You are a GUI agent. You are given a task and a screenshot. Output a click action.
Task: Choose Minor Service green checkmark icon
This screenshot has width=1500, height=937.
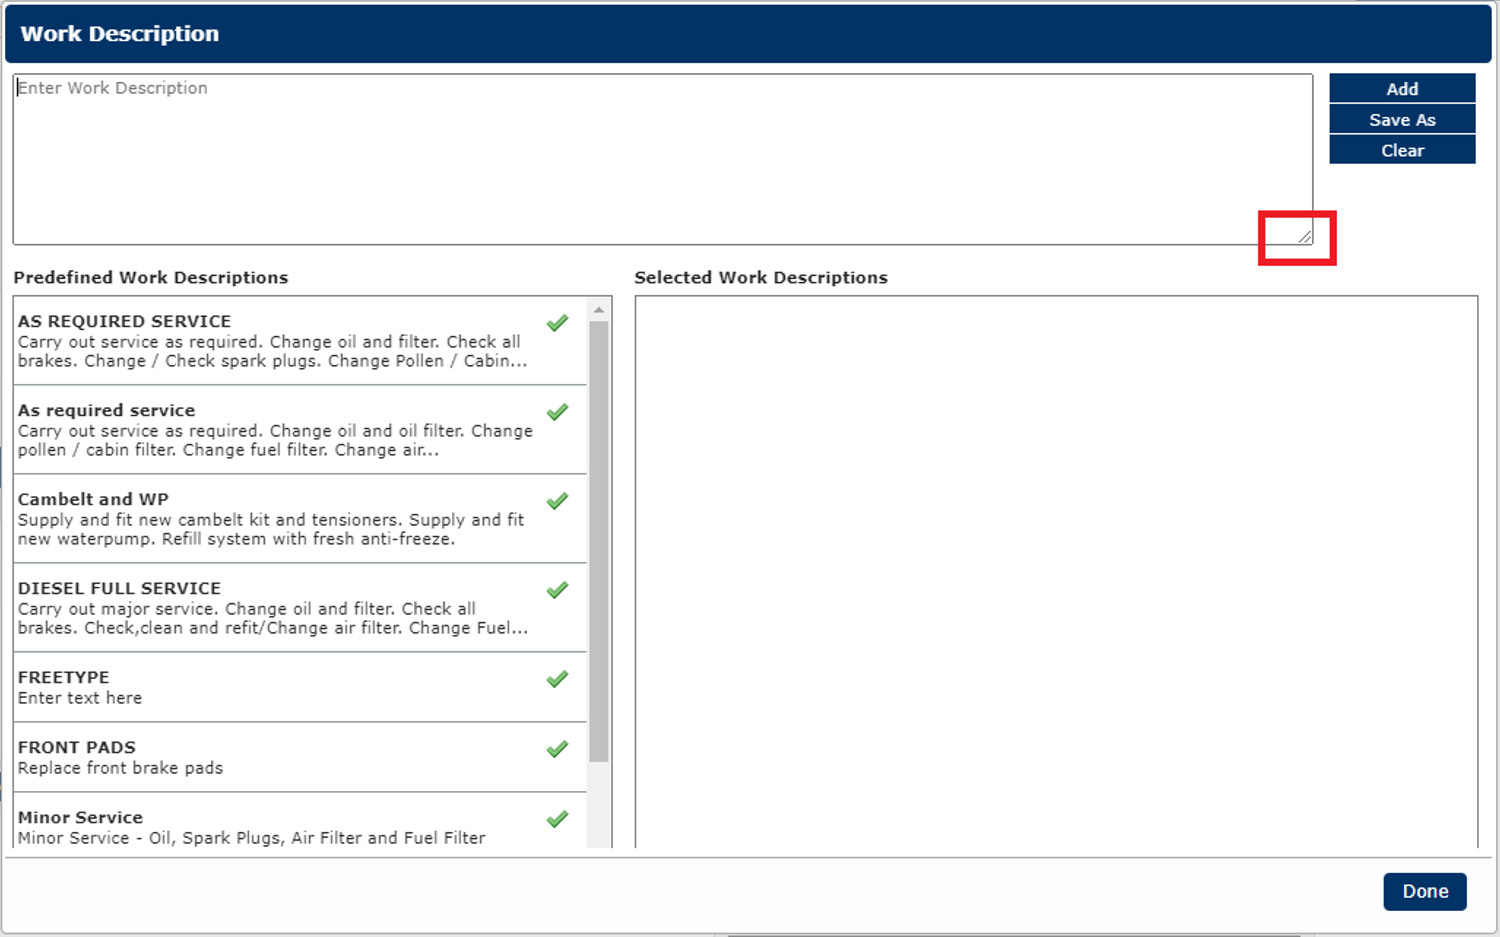[557, 819]
